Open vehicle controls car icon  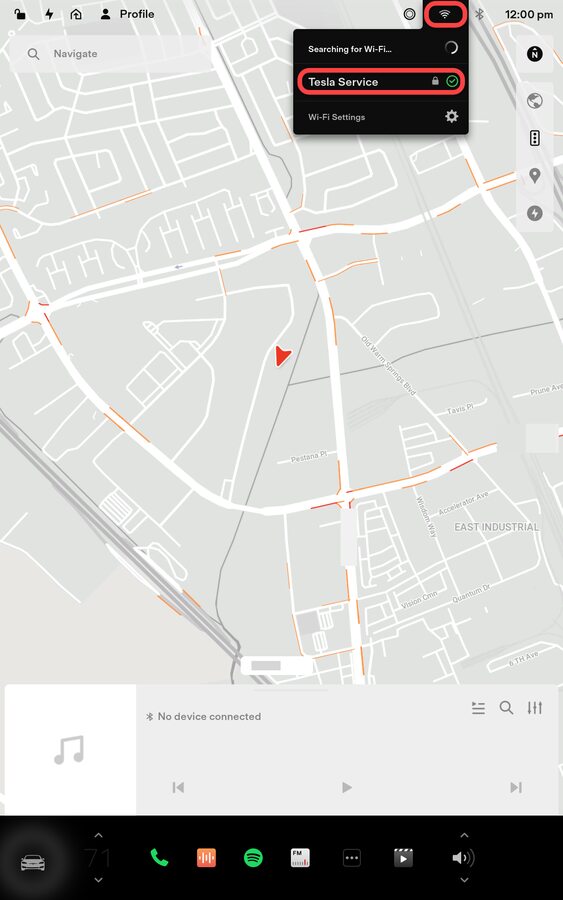click(x=33, y=862)
